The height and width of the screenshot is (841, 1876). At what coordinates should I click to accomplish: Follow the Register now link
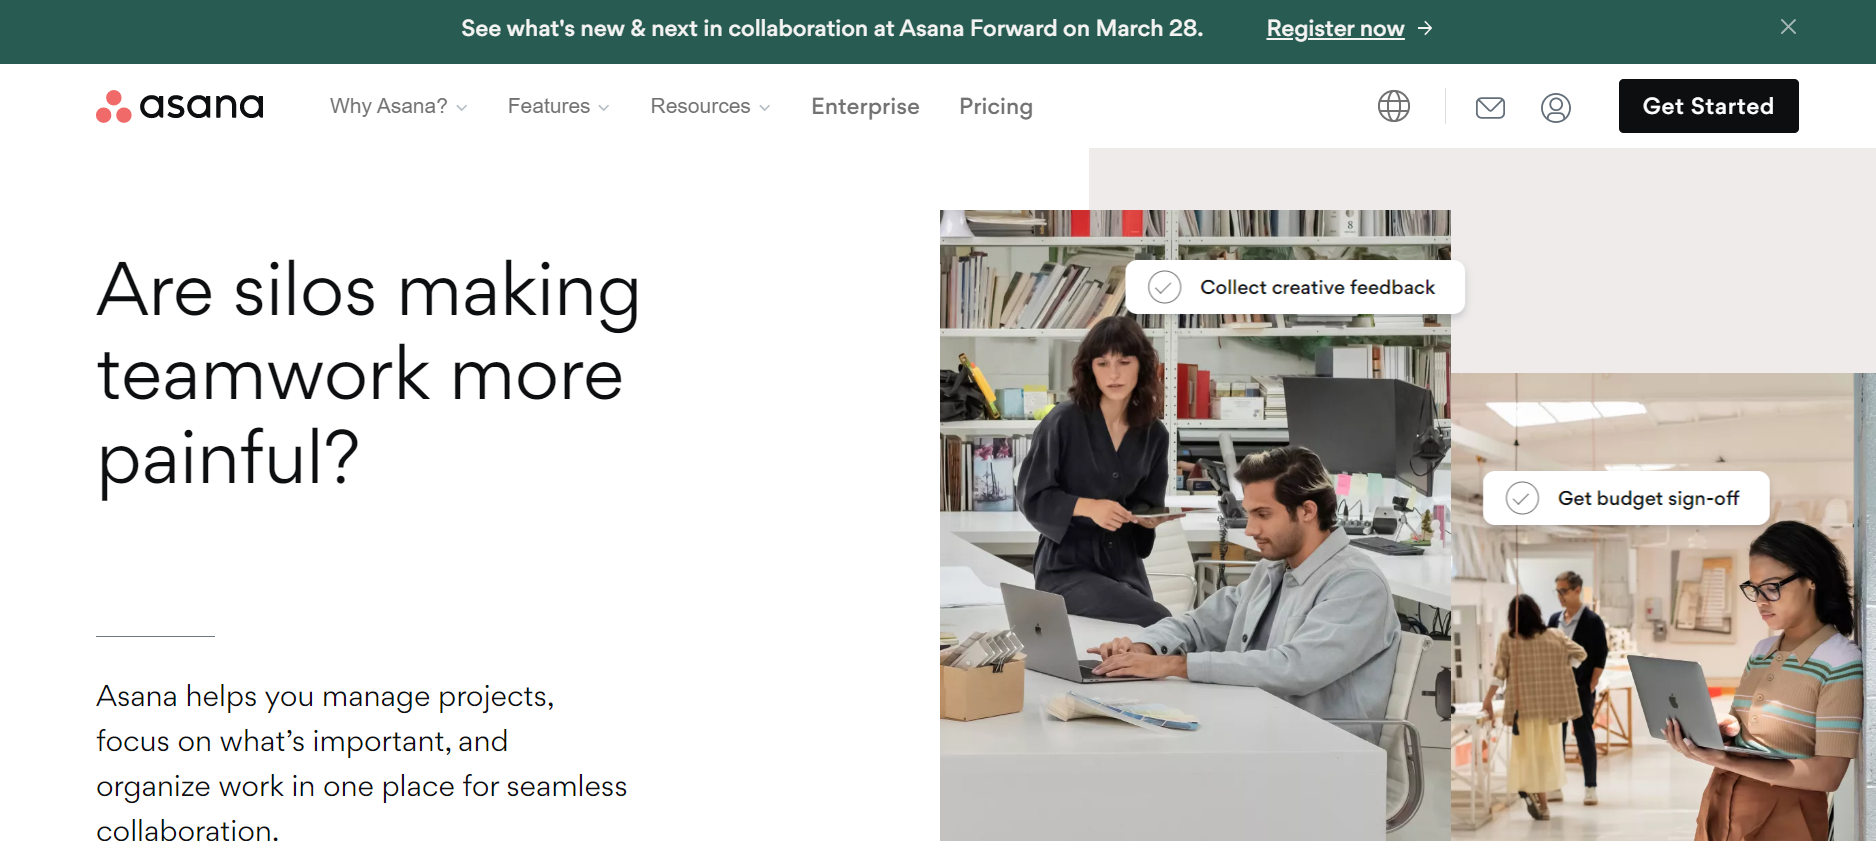click(x=1335, y=29)
